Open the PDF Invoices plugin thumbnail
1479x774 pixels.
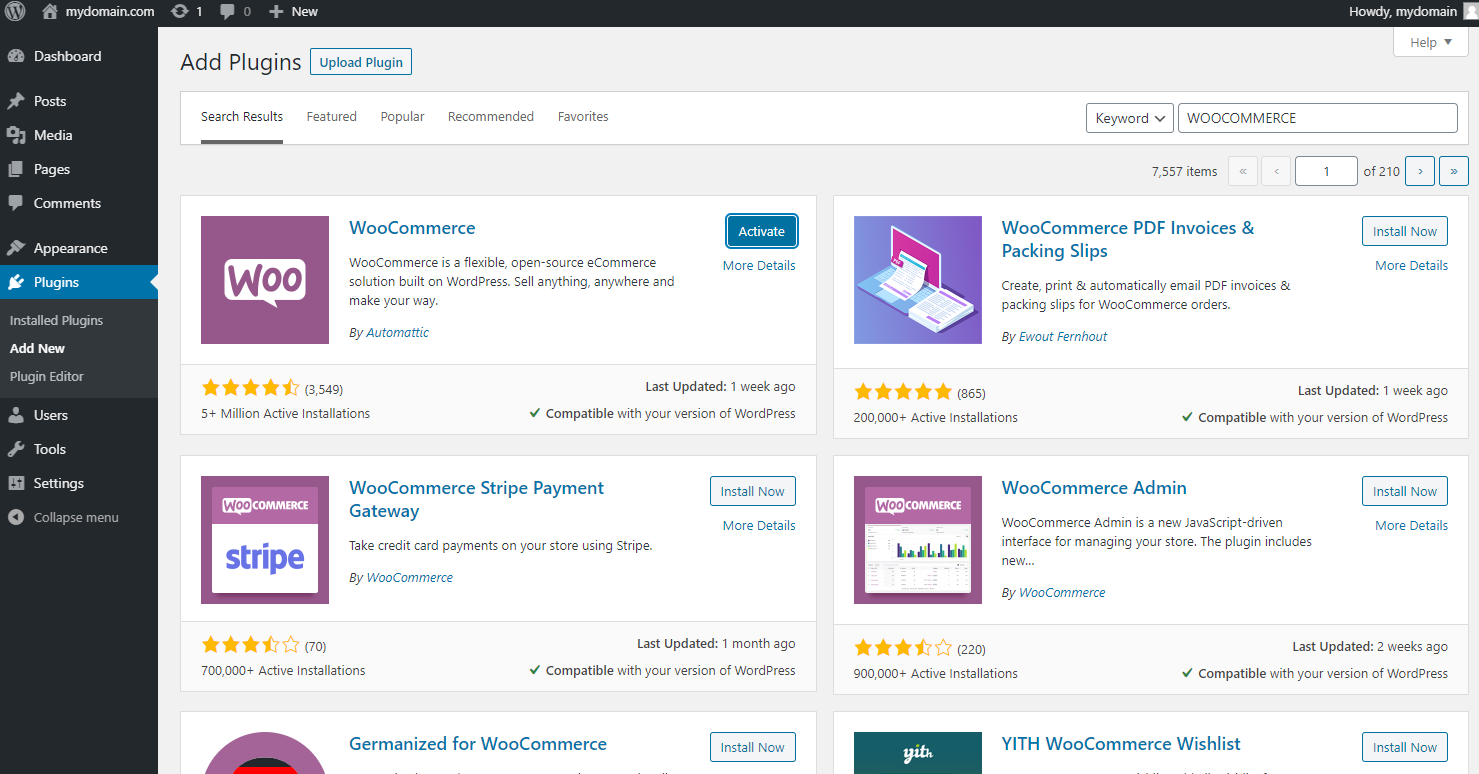coord(918,280)
